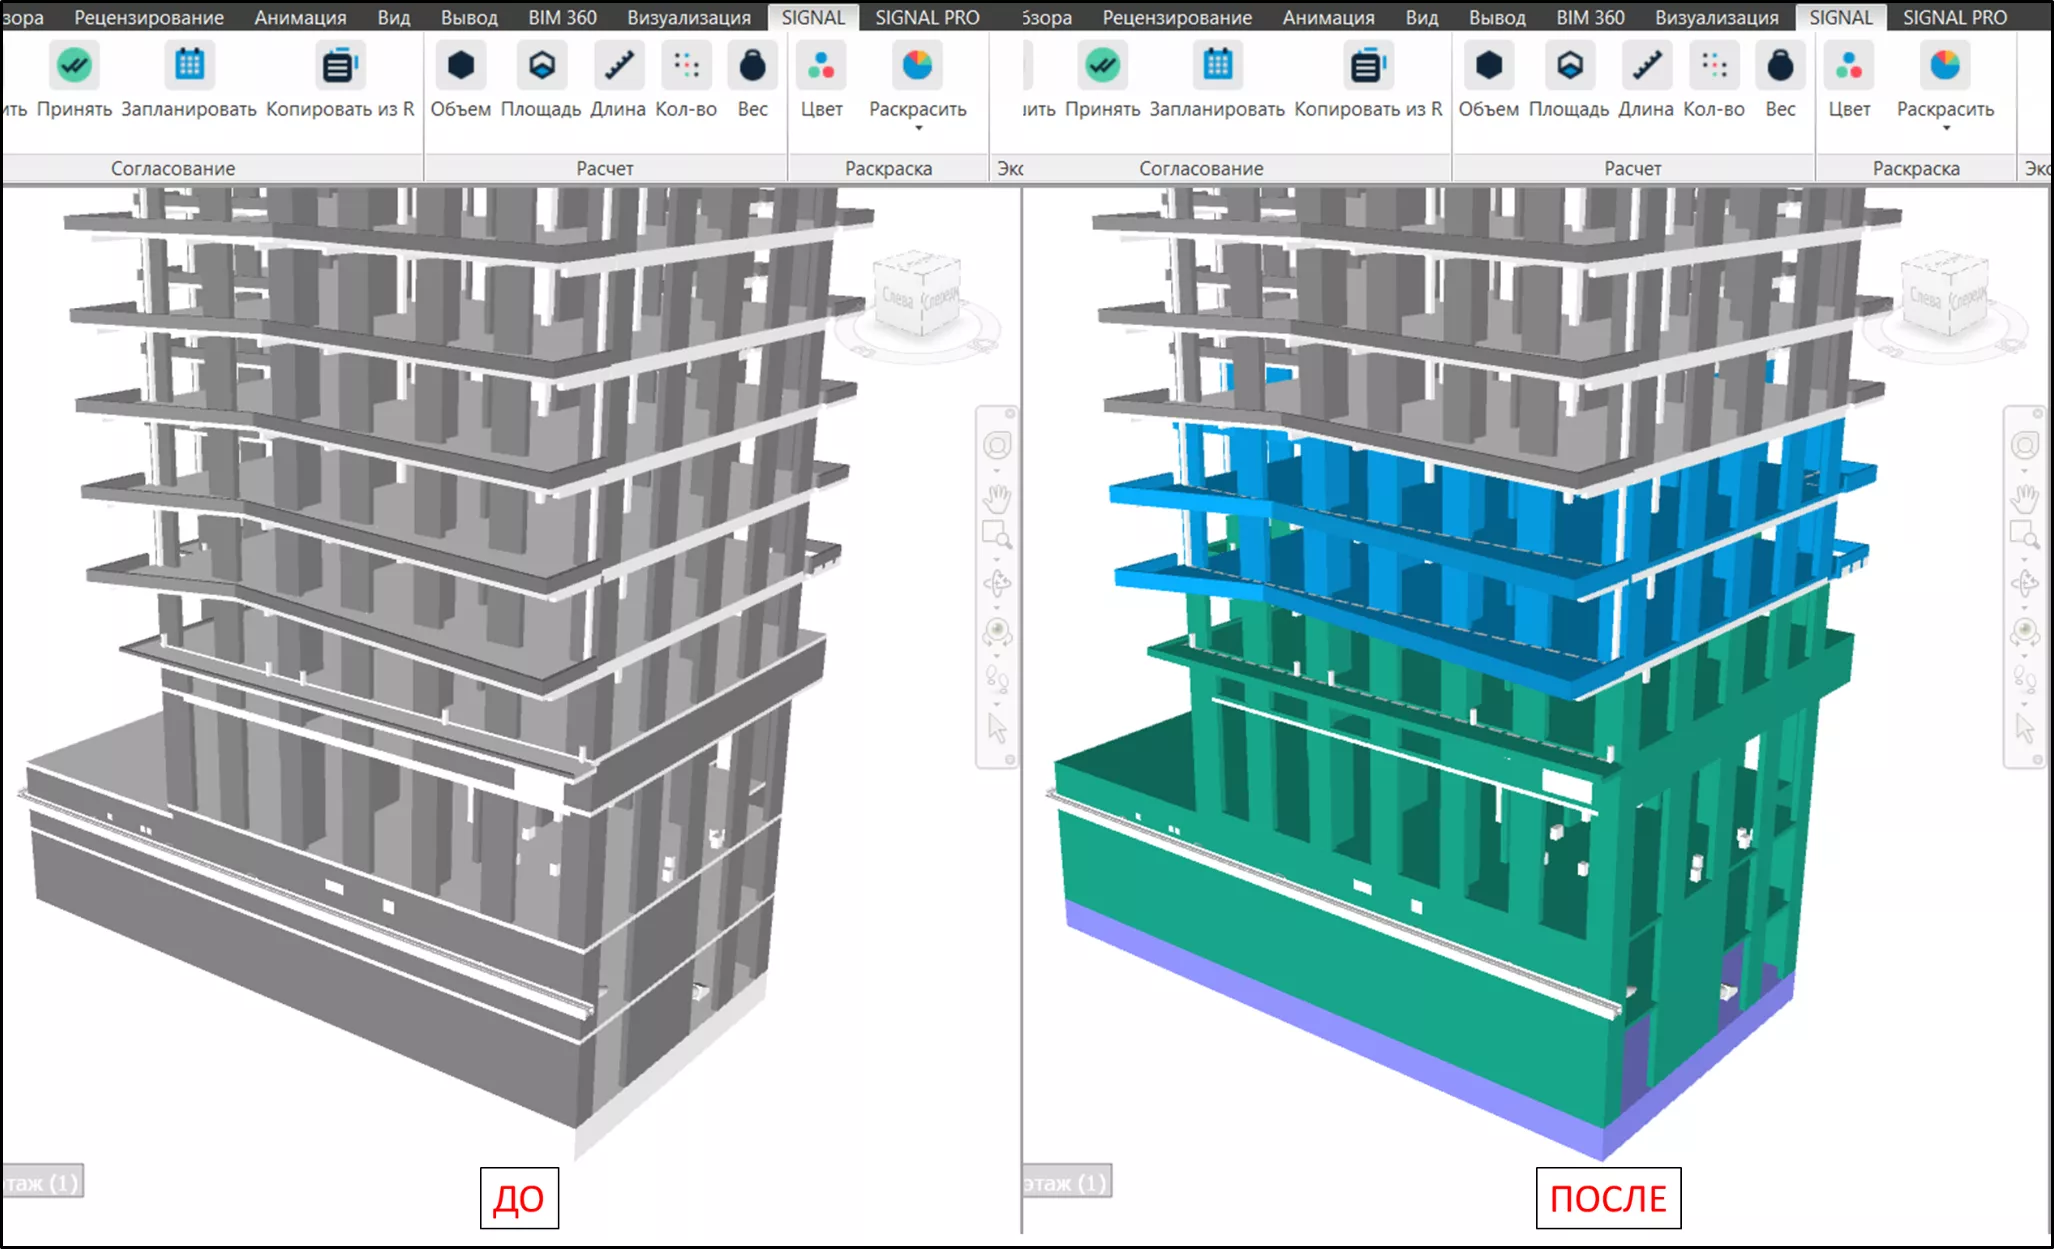The width and height of the screenshot is (2054, 1249).
Task: Click ViewCube Слева face in left window
Action: click(x=897, y=298)
